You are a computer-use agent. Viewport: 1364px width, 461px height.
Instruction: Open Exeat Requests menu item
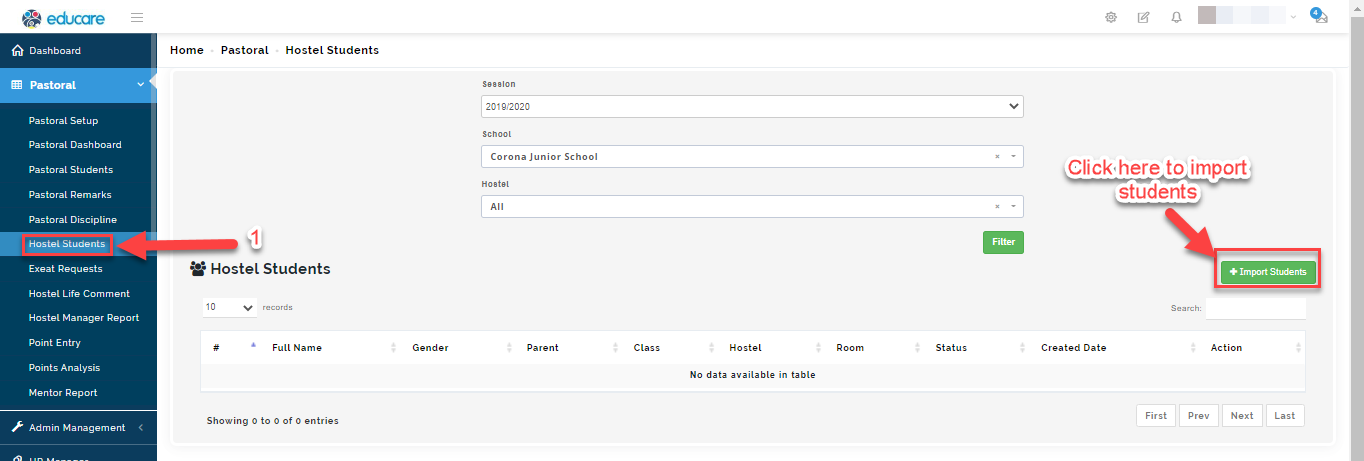point(65,269)
